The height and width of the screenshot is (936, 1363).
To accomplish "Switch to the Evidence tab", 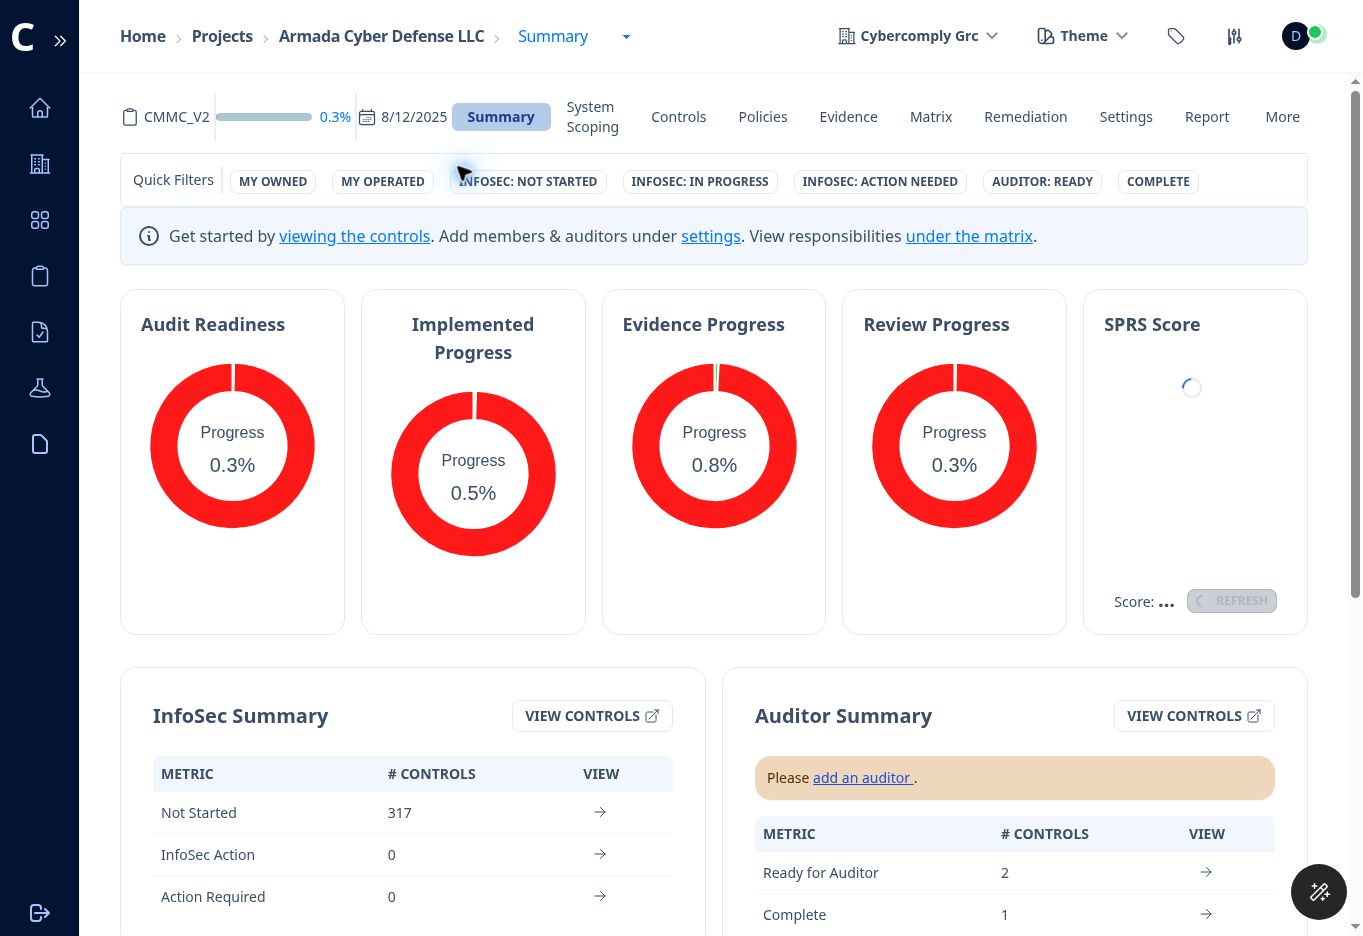I will [848, 117].
